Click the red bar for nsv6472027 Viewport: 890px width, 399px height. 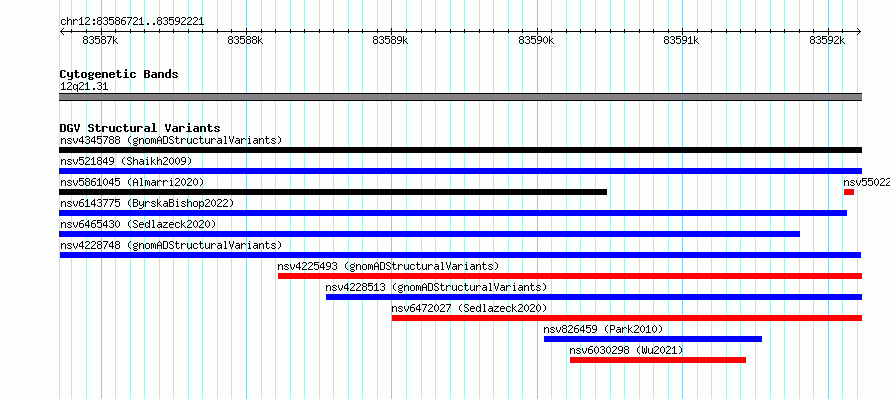(x=627, y=318)
